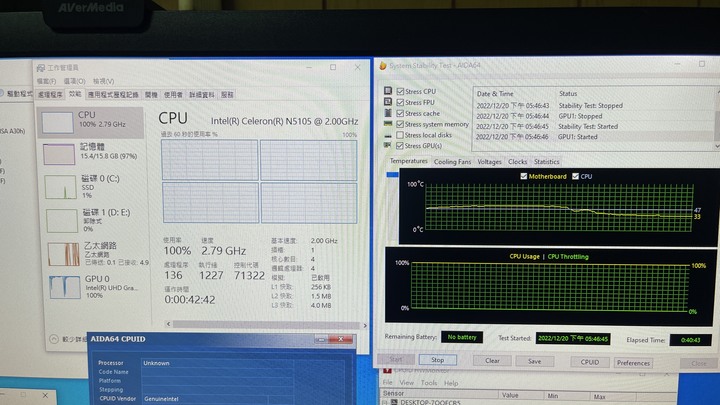
Task: Select the 磁碟 1 (D: E:) disk graph icon
Action: coord(62,221)
